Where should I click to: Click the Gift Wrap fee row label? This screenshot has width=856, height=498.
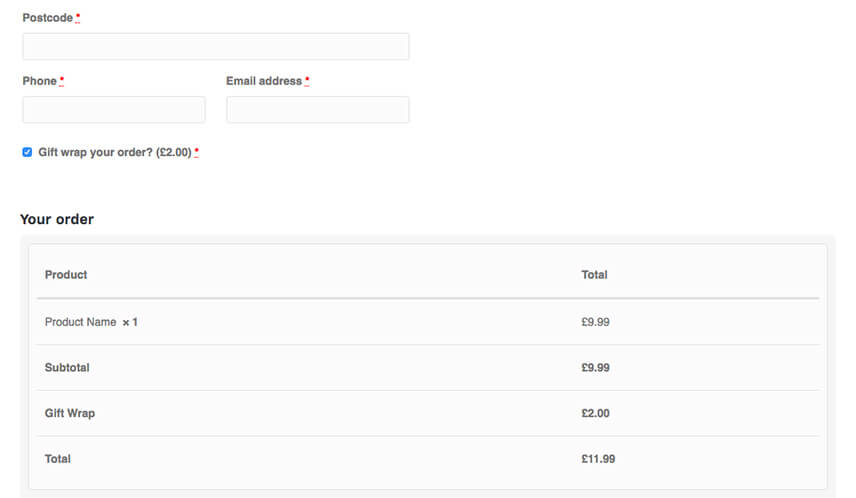point(70,413)
